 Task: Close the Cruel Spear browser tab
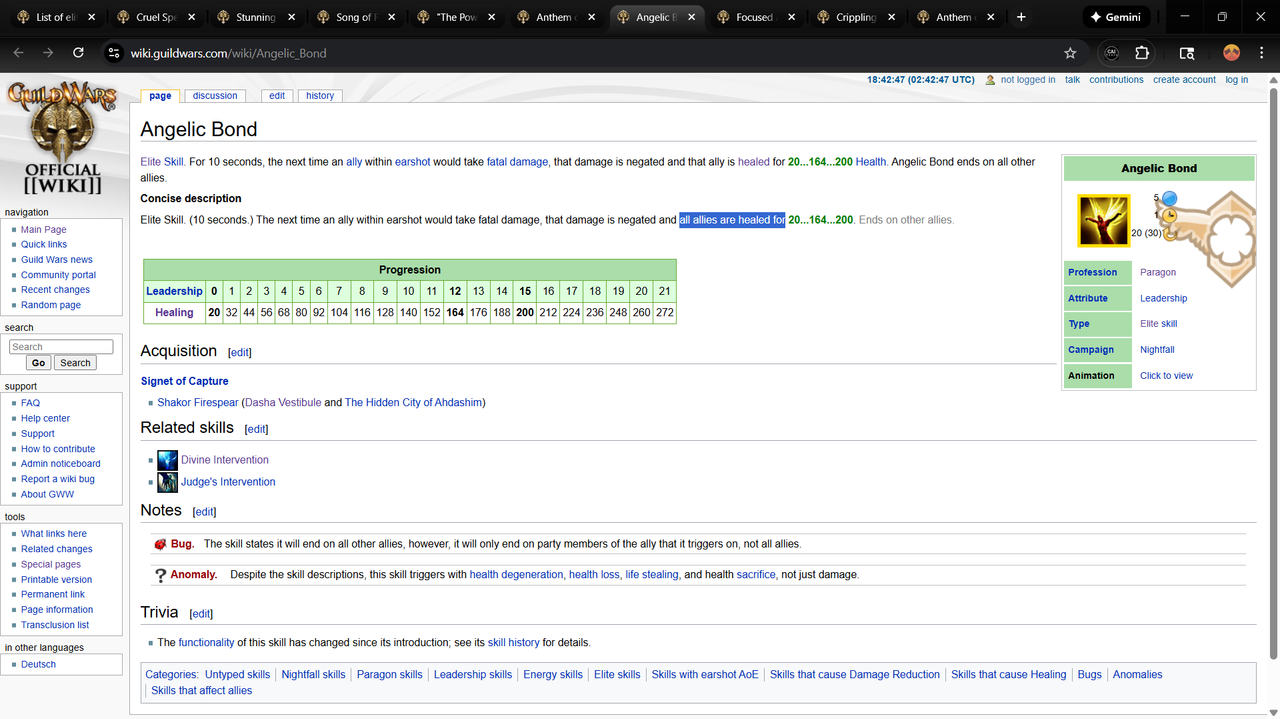191,17
